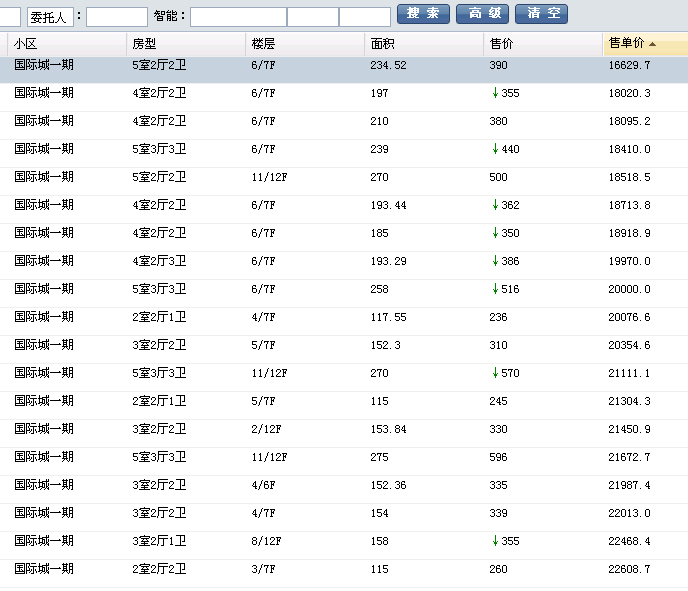Click the price value 236
Image resolution: width=688 pixels, height=591 pixels.
[x=498, y=317]
